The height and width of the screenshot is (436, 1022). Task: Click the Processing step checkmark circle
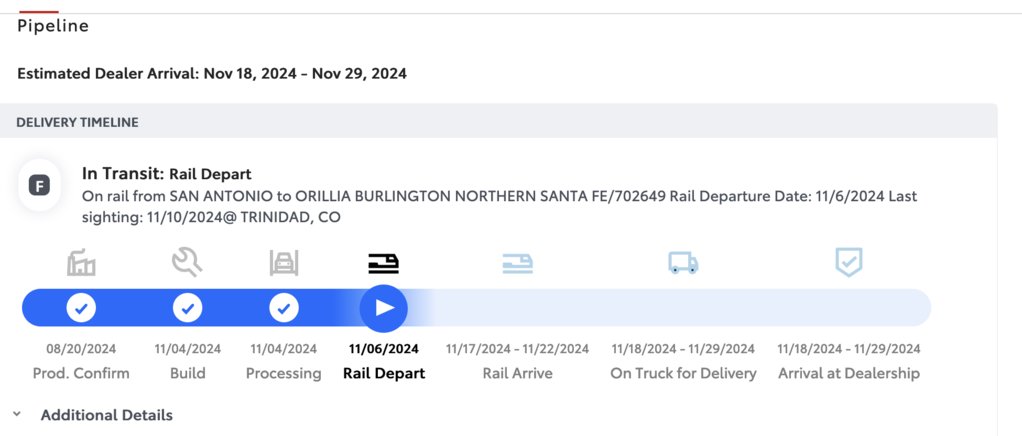pos(284,308)
